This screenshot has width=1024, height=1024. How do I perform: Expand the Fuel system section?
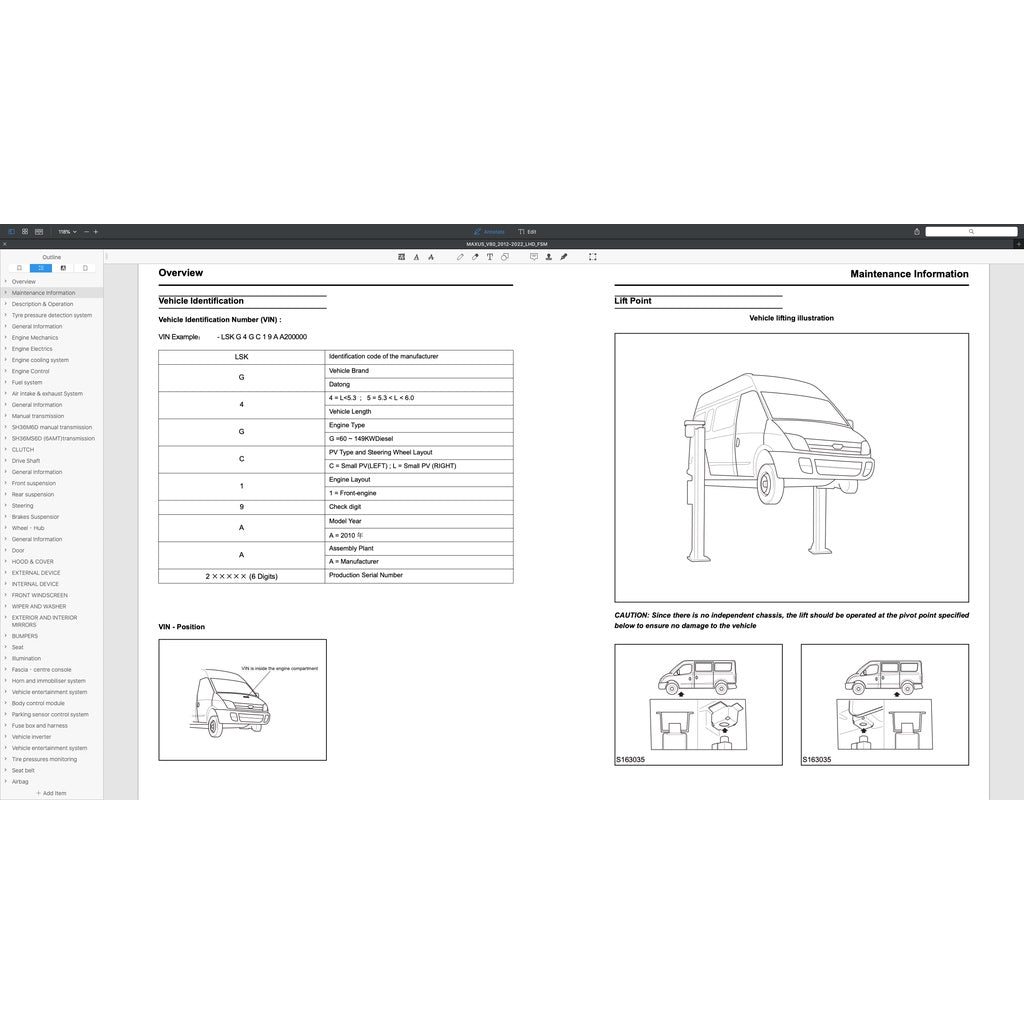point(5,382)
